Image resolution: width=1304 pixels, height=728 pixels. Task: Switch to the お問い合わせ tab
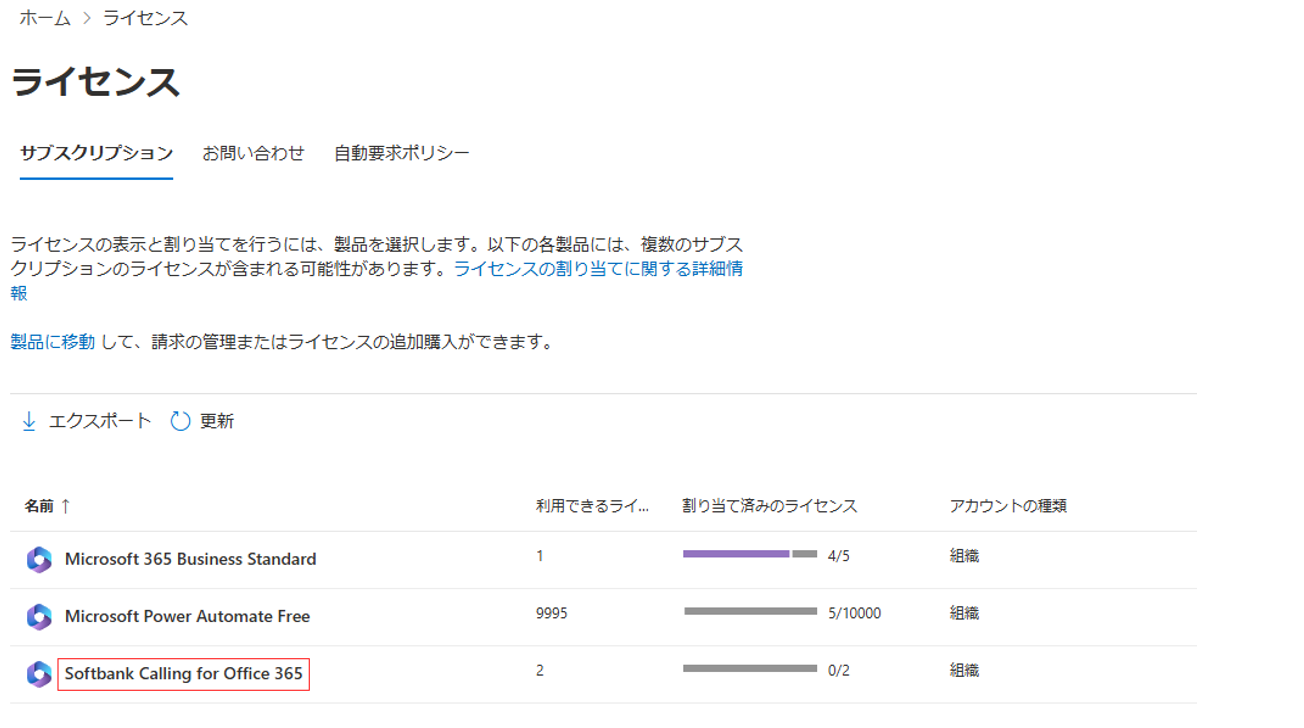(253, 153)
